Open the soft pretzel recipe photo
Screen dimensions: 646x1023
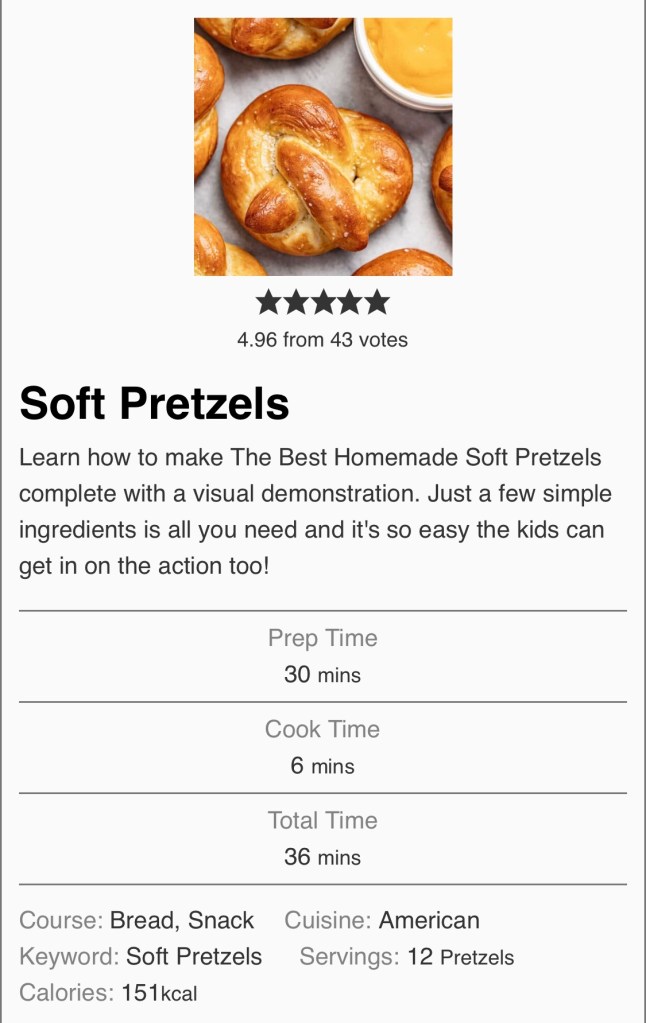323,146
